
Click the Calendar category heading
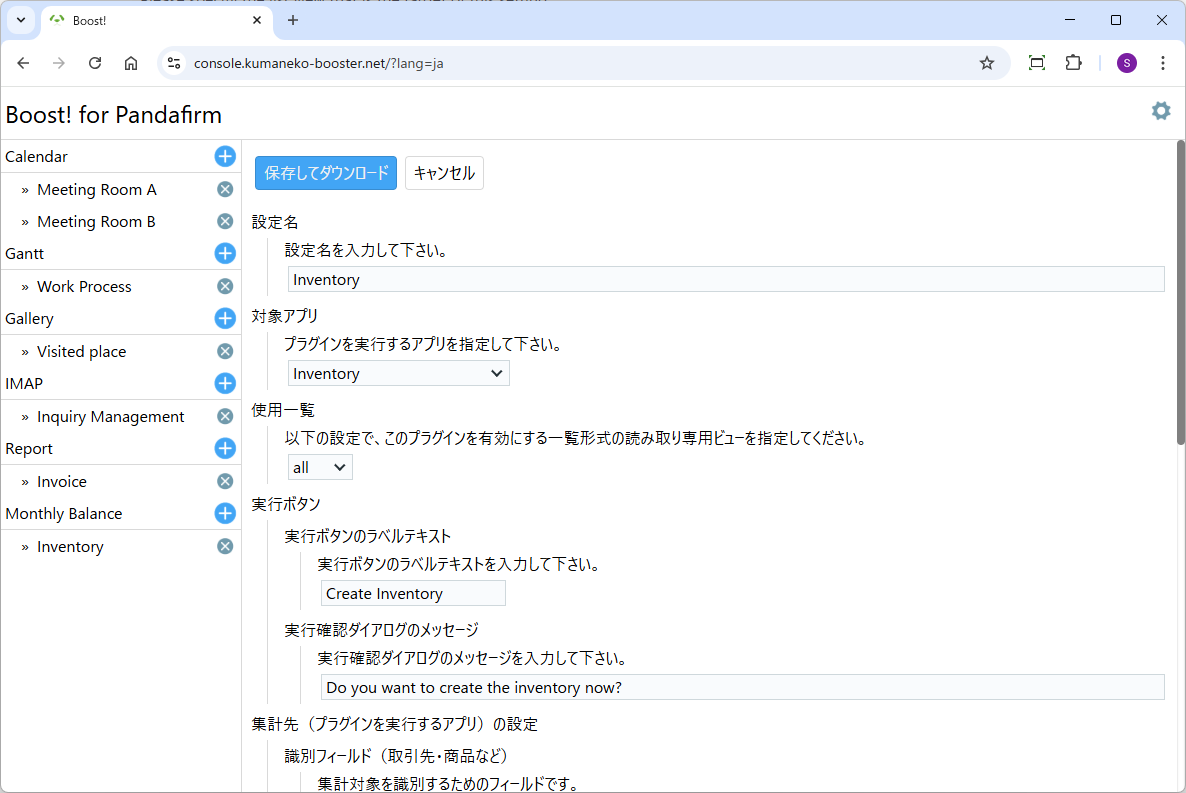pos(36,157)
